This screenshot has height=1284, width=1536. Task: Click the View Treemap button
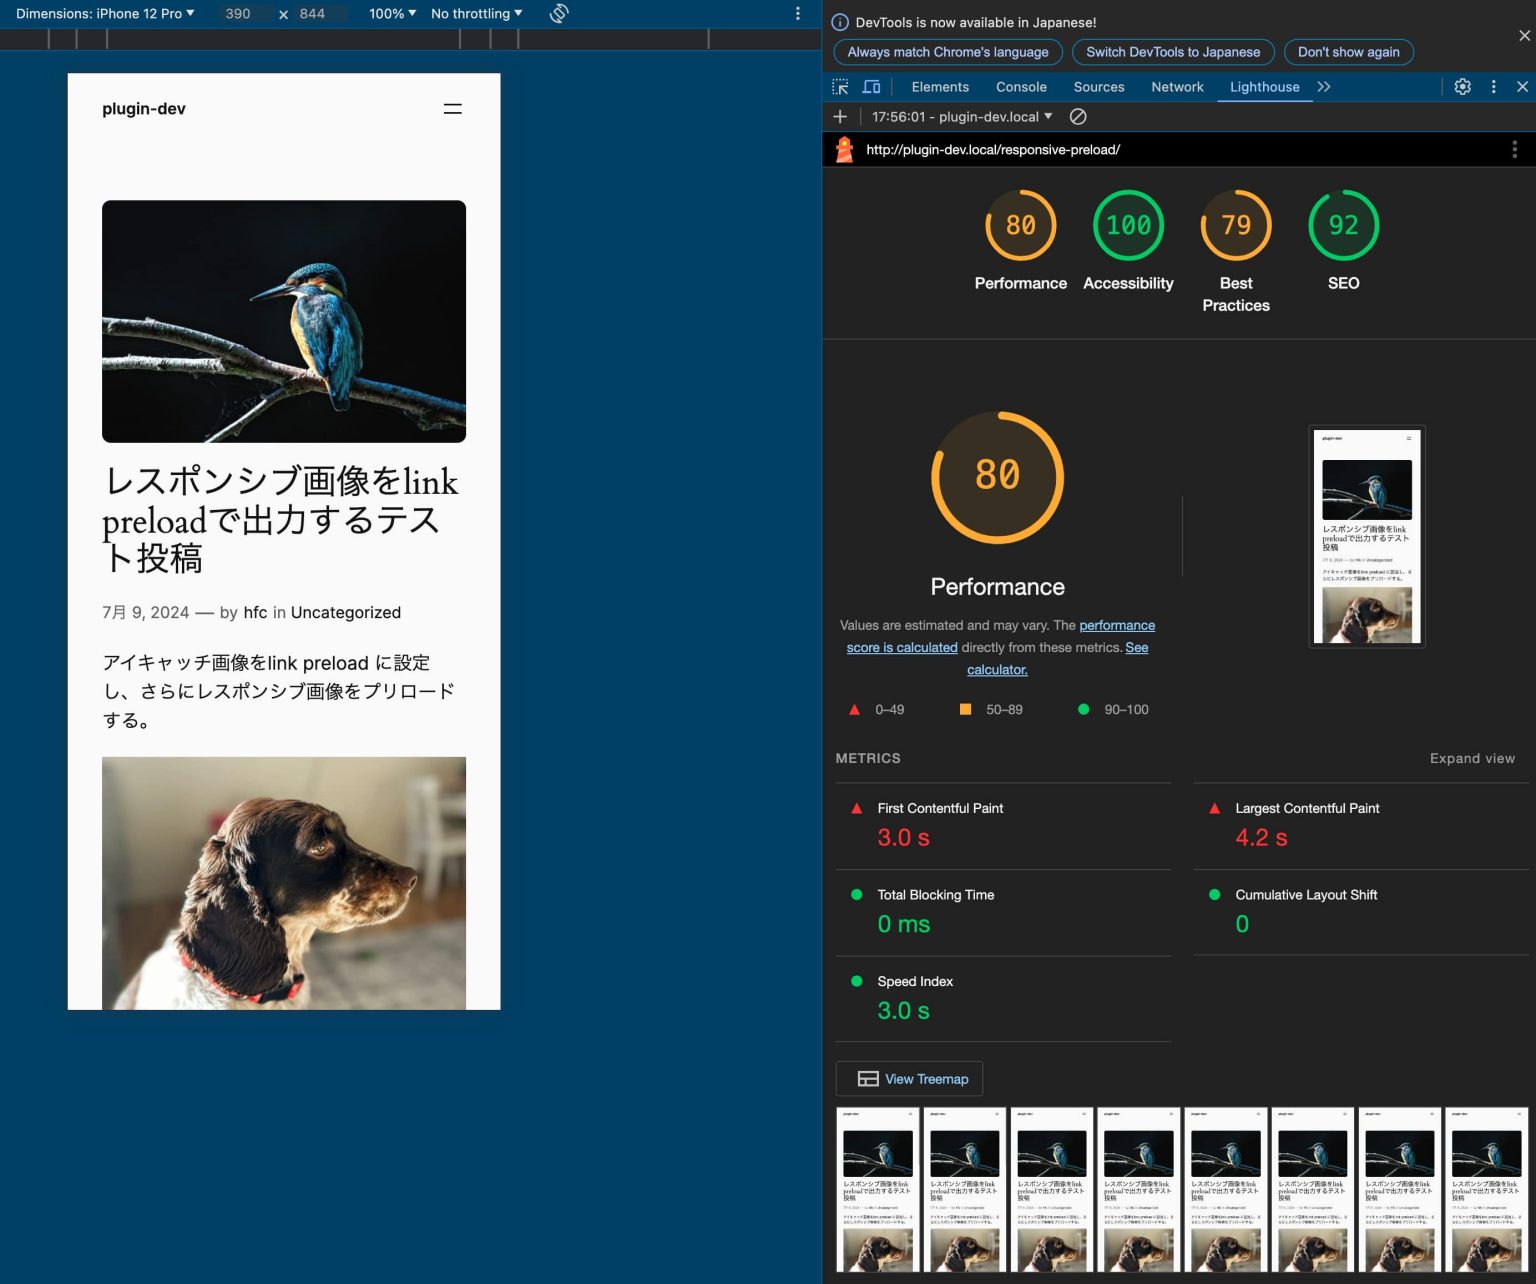[x=909, y=1078]
